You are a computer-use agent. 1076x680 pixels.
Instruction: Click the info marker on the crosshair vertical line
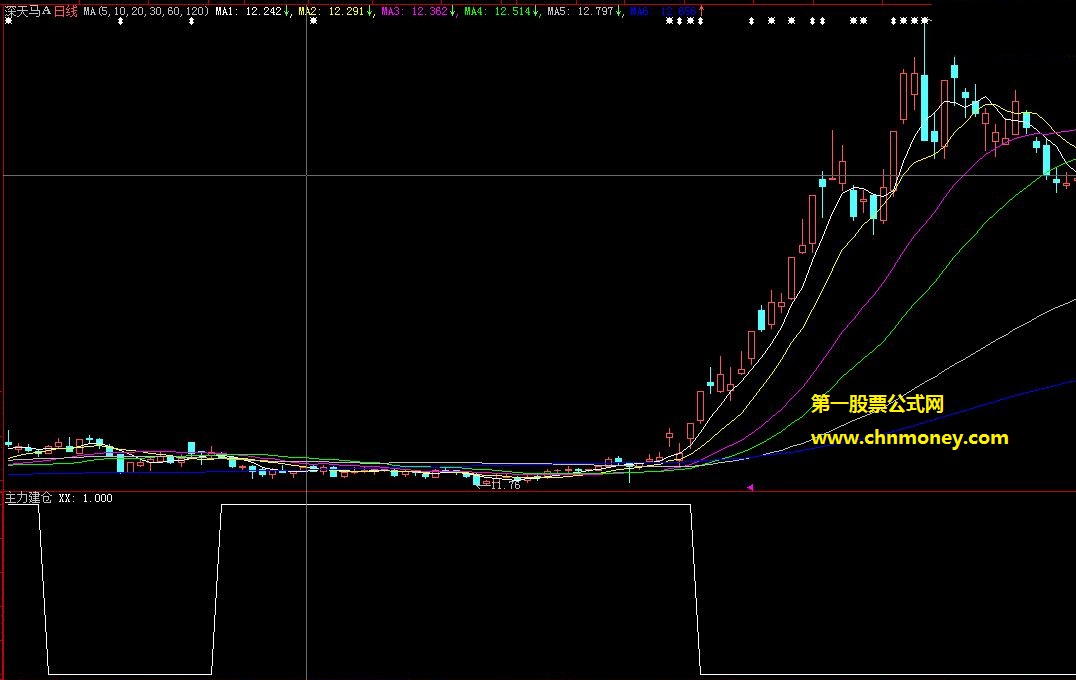[x=314, y=21]
